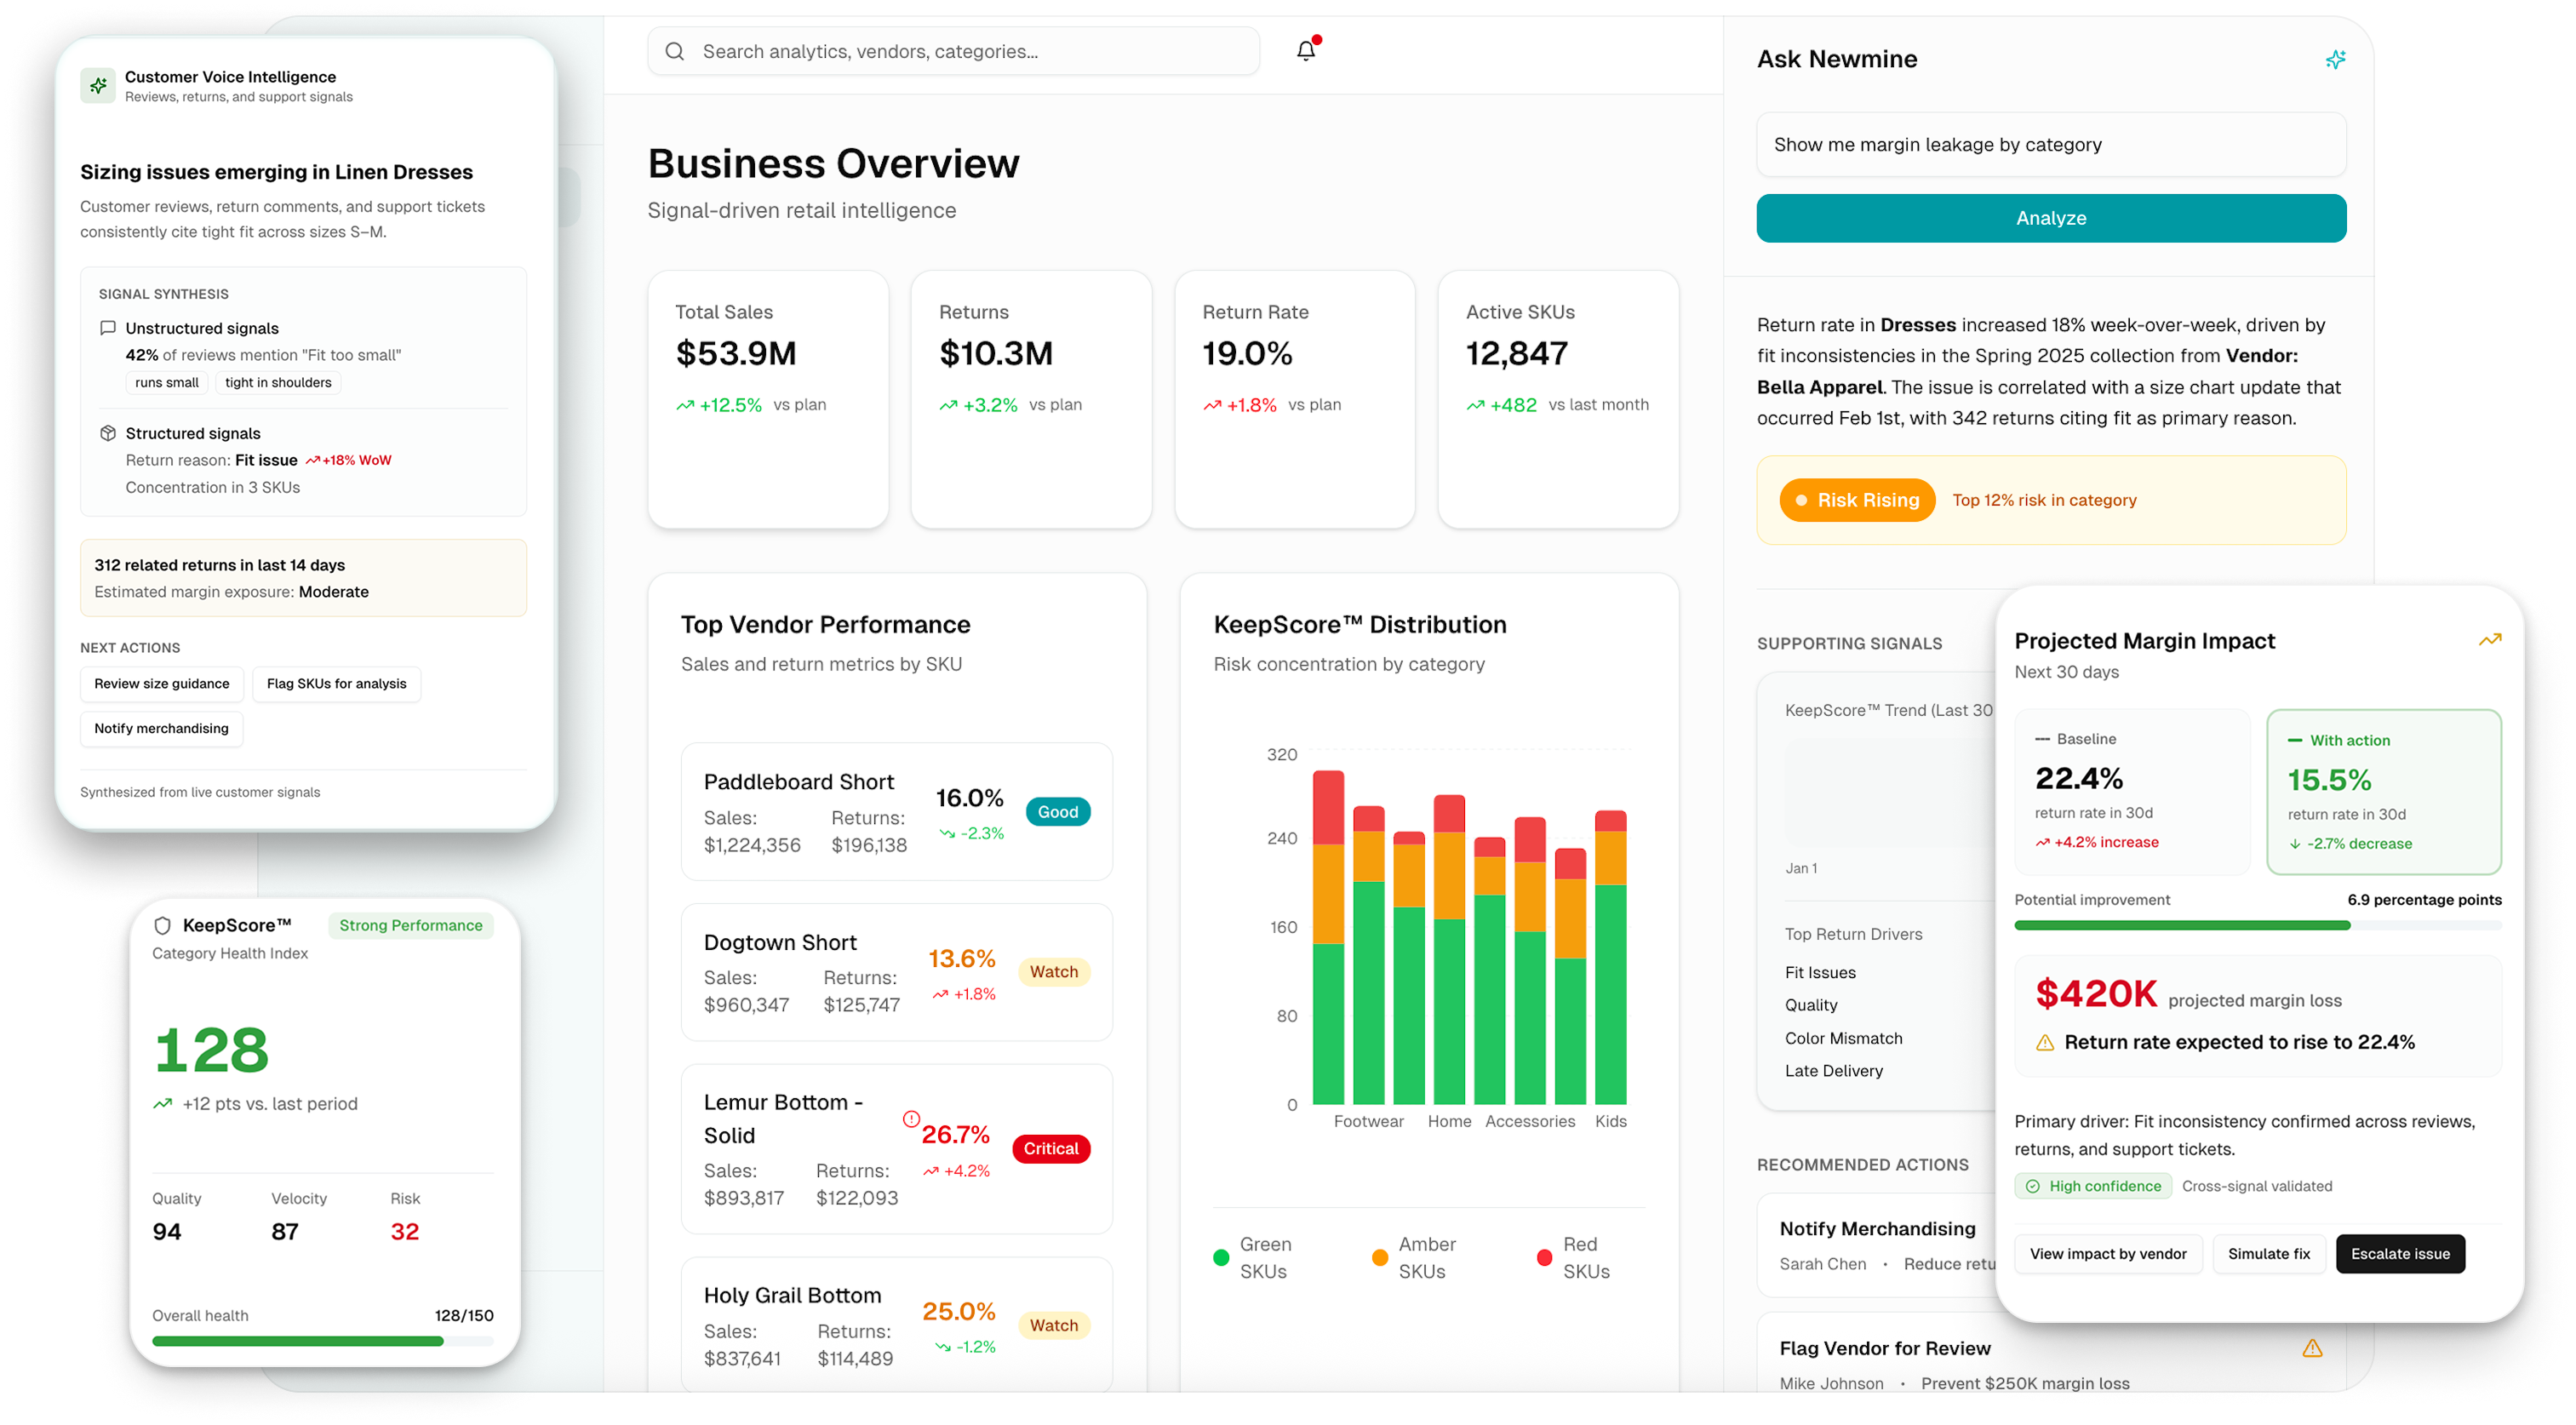The image size is (2576, 1425).
Task: Open View impact by vendor
Action: (2108, 1253)
